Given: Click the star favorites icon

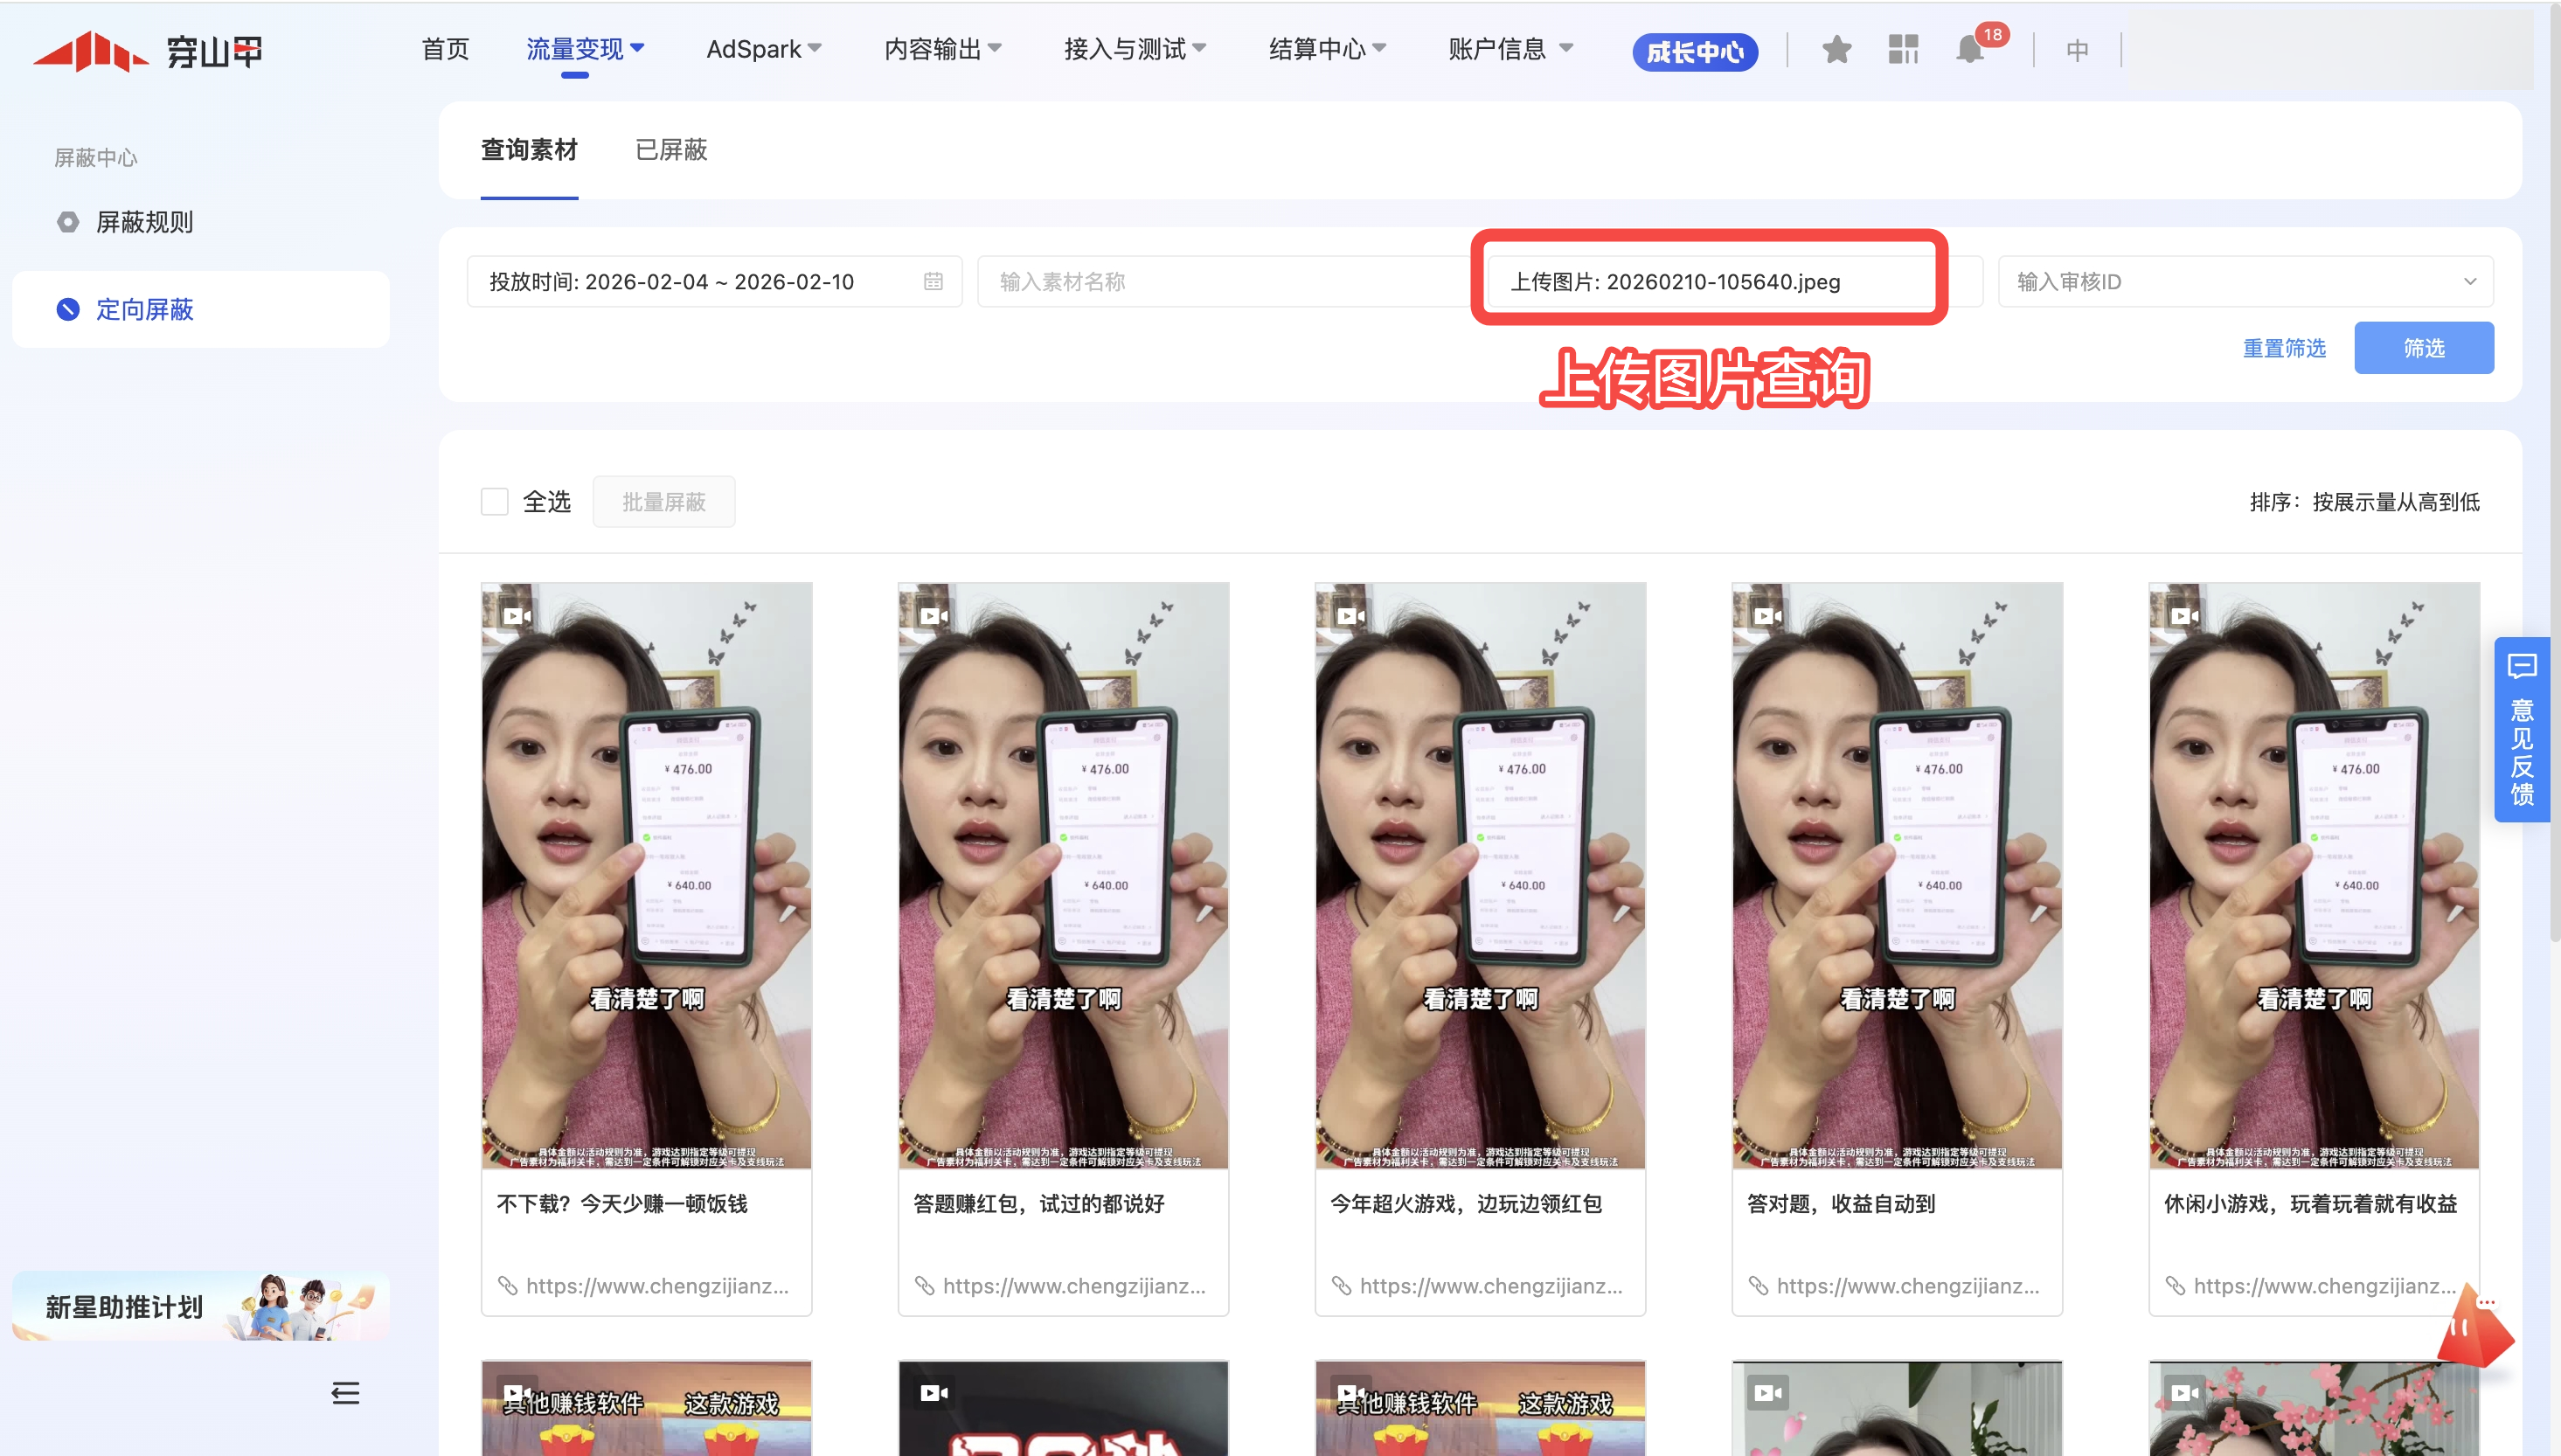Looking at the screenshot, I should point(1836,49).
